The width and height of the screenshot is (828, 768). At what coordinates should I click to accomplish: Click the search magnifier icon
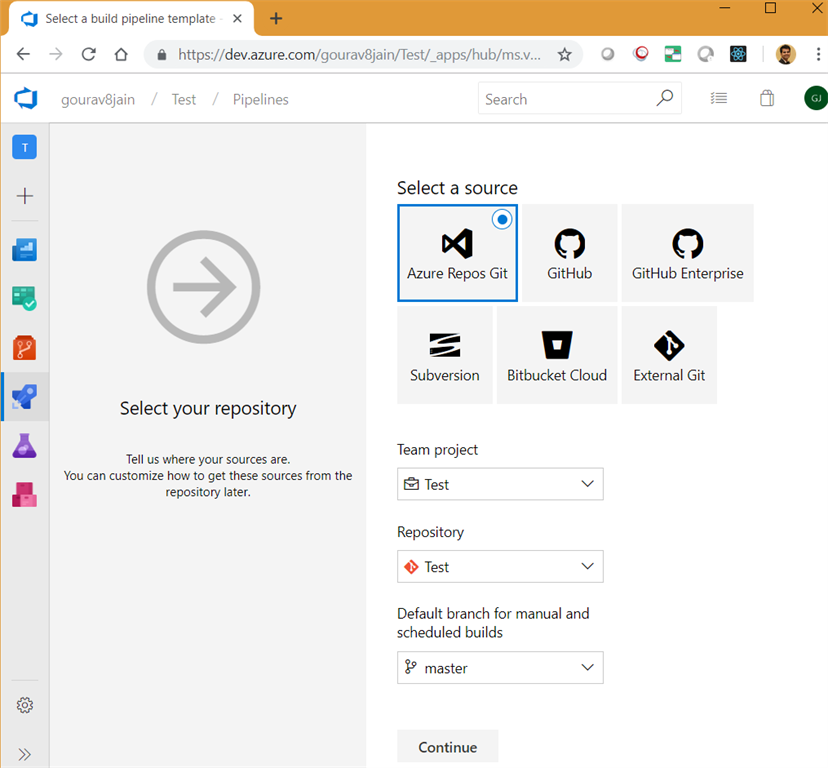[x=664, y=98]
